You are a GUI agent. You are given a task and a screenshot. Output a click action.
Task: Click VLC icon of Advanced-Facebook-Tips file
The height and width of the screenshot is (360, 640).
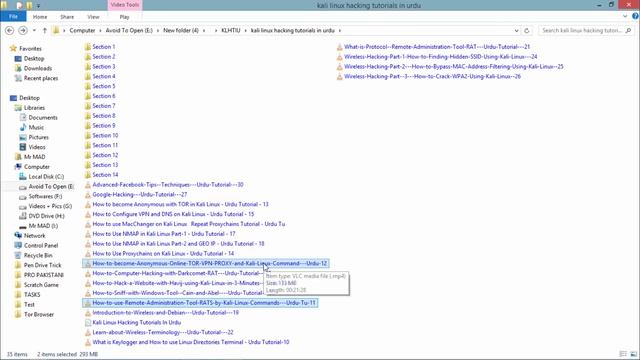point(88,185)
